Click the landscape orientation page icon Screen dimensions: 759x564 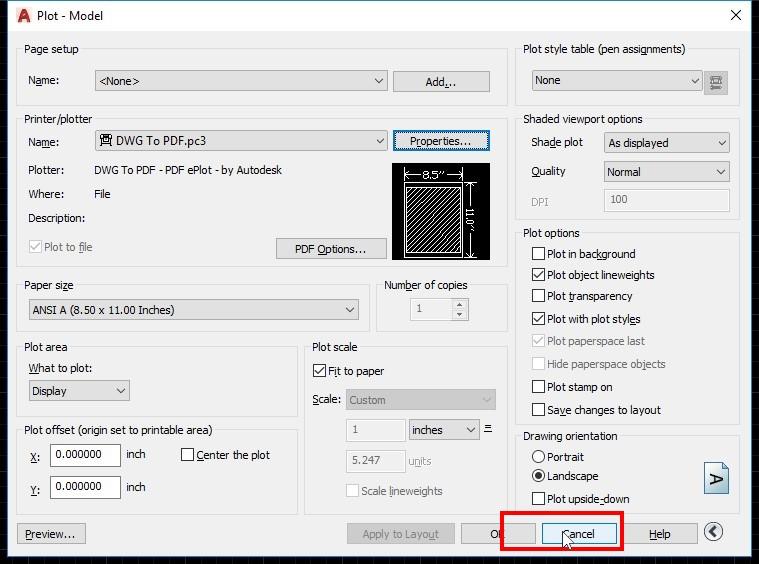click(x=716, y=478)
